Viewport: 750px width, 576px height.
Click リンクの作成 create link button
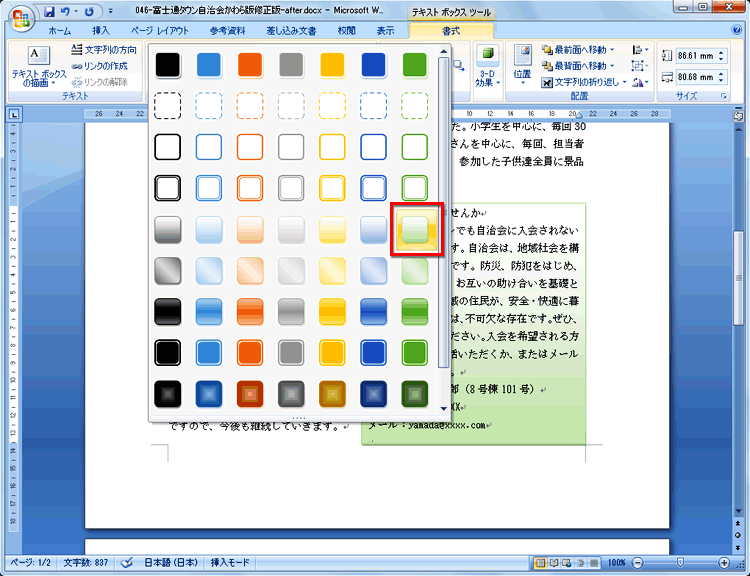click(99, 66)
